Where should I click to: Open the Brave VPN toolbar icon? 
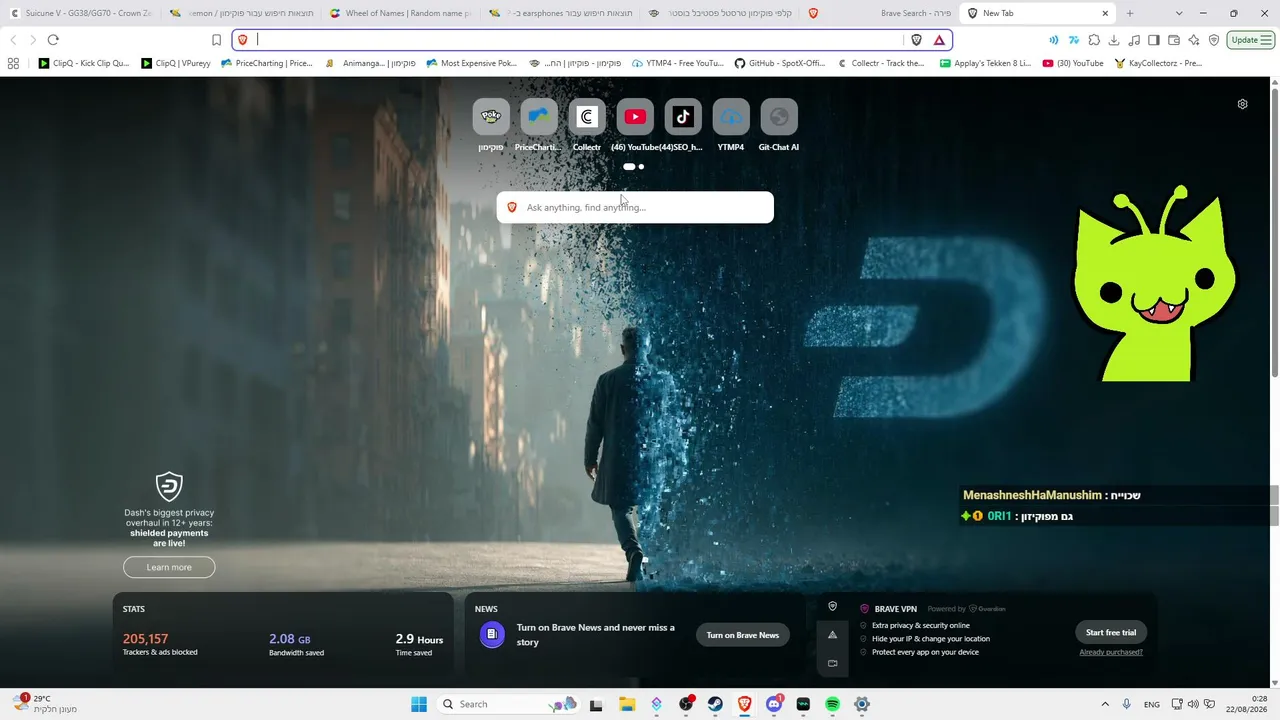(x=1213, y=40)
